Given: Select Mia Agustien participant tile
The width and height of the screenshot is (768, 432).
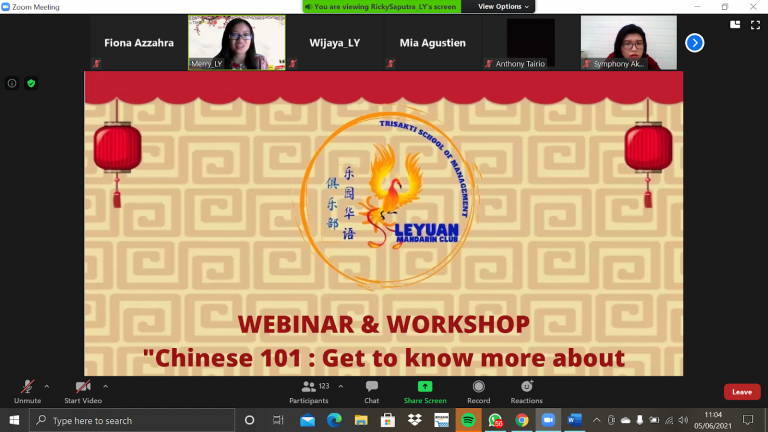Looking at the screenshot, I should tap(433, 43).
